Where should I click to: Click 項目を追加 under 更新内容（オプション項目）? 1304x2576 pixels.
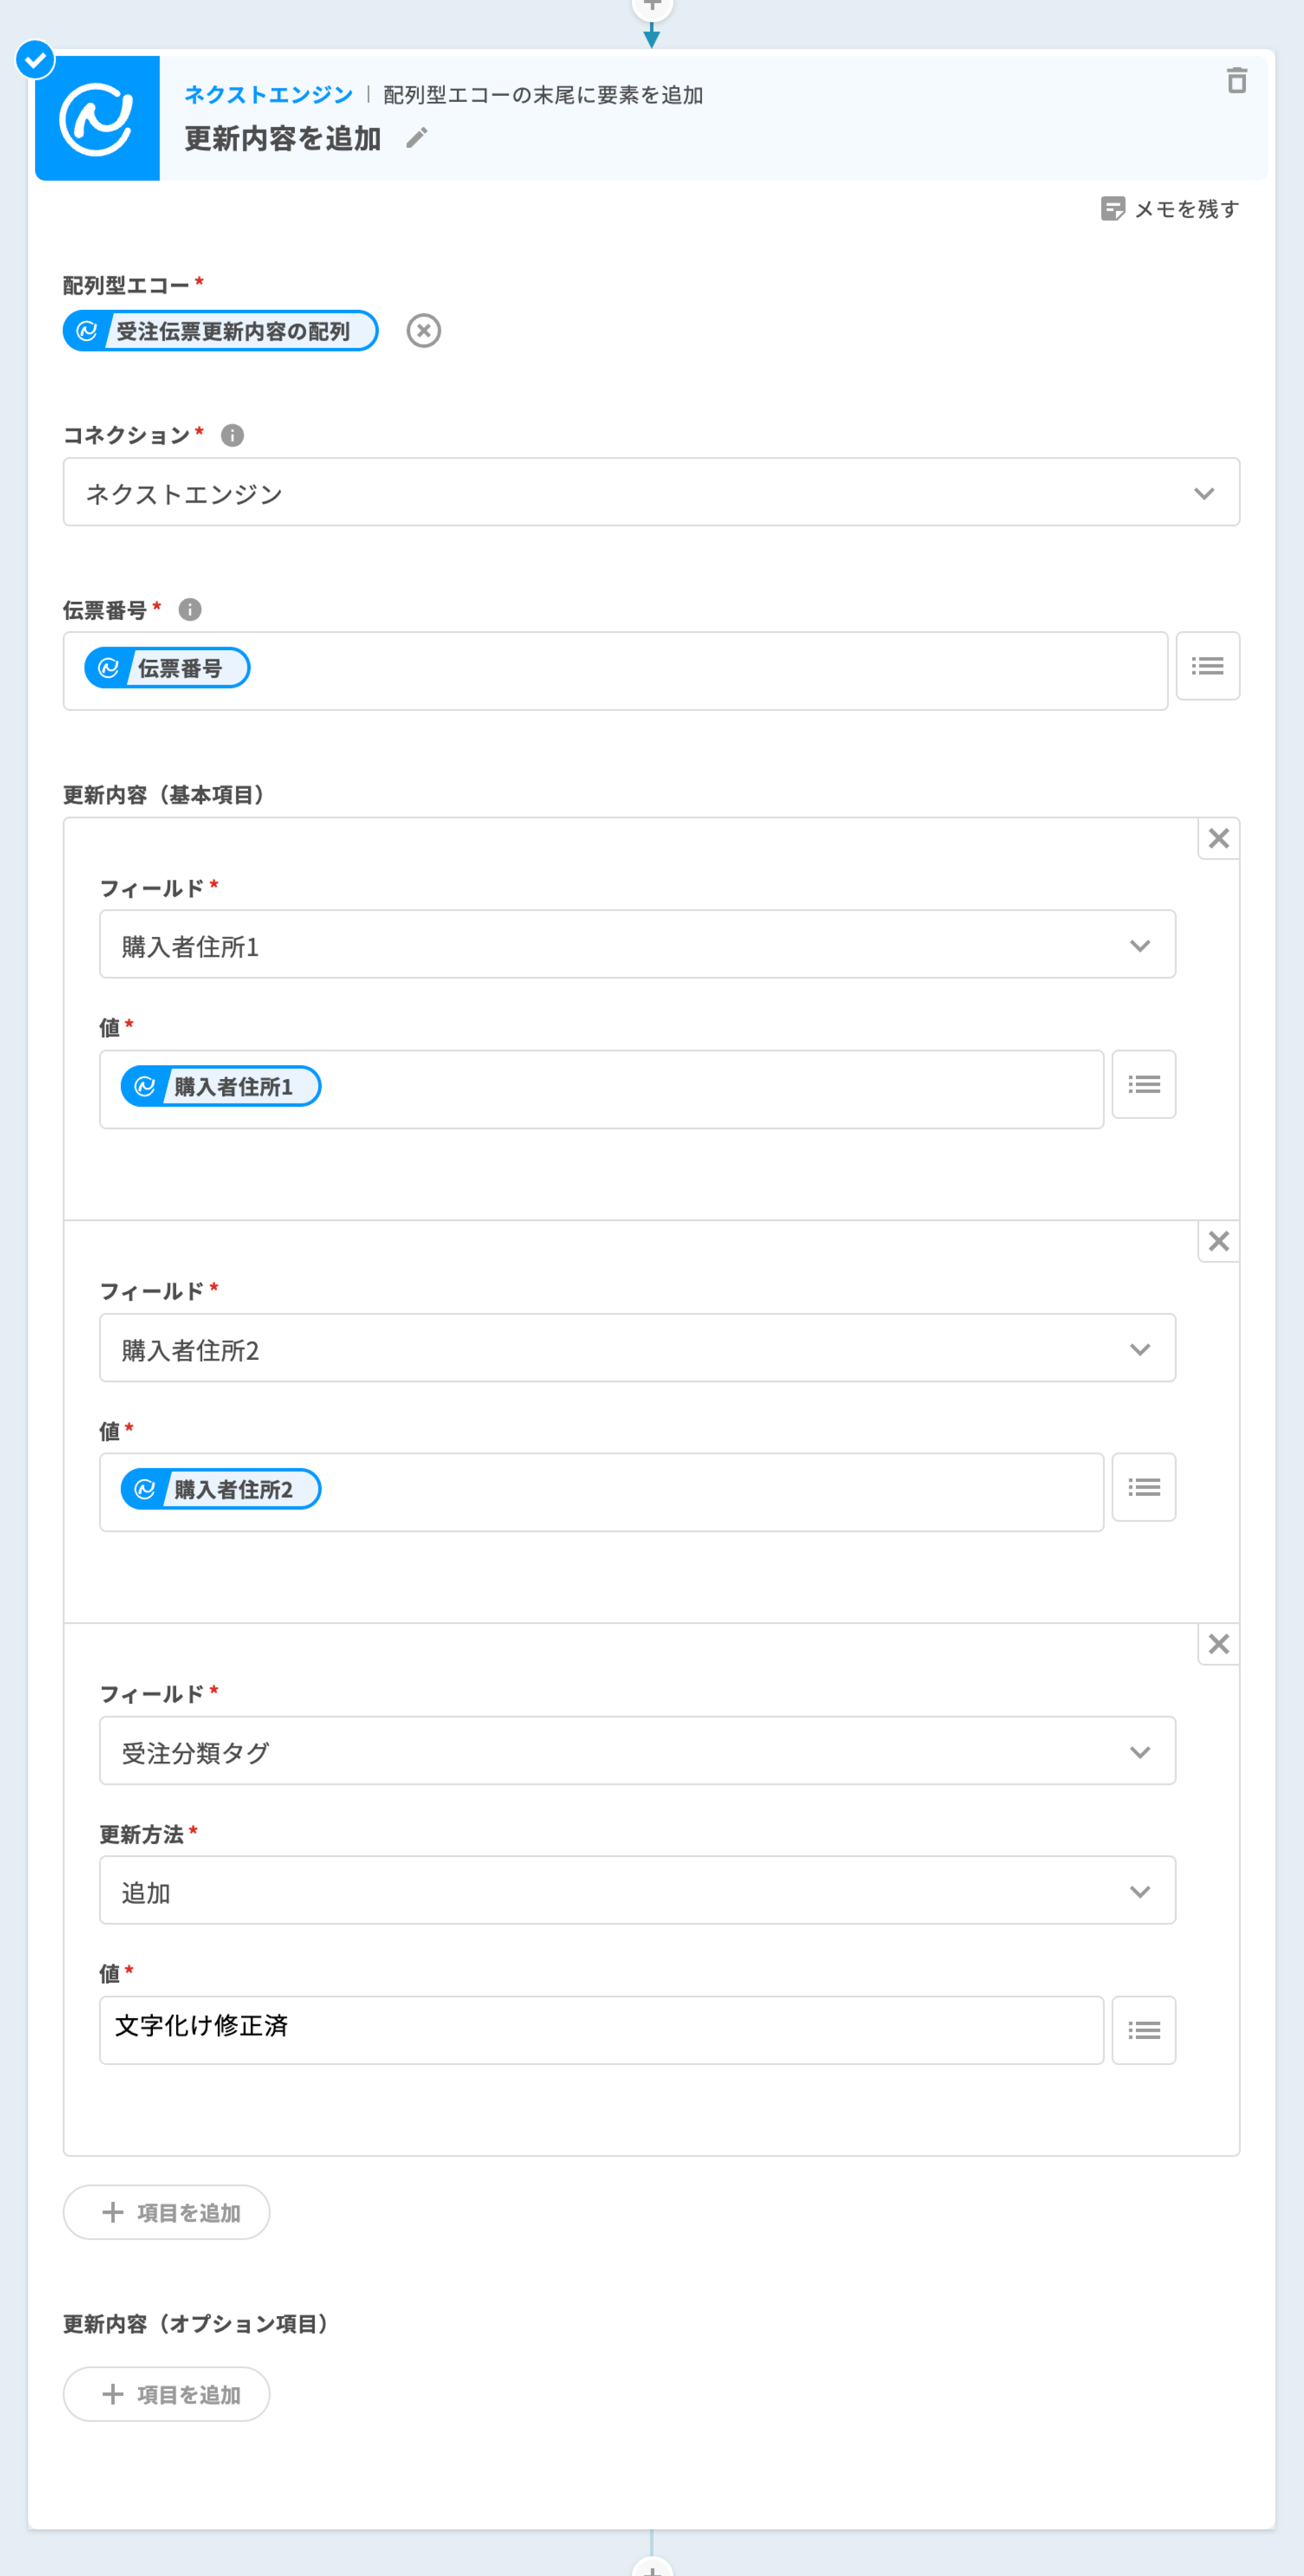[x=167, y=2394]
